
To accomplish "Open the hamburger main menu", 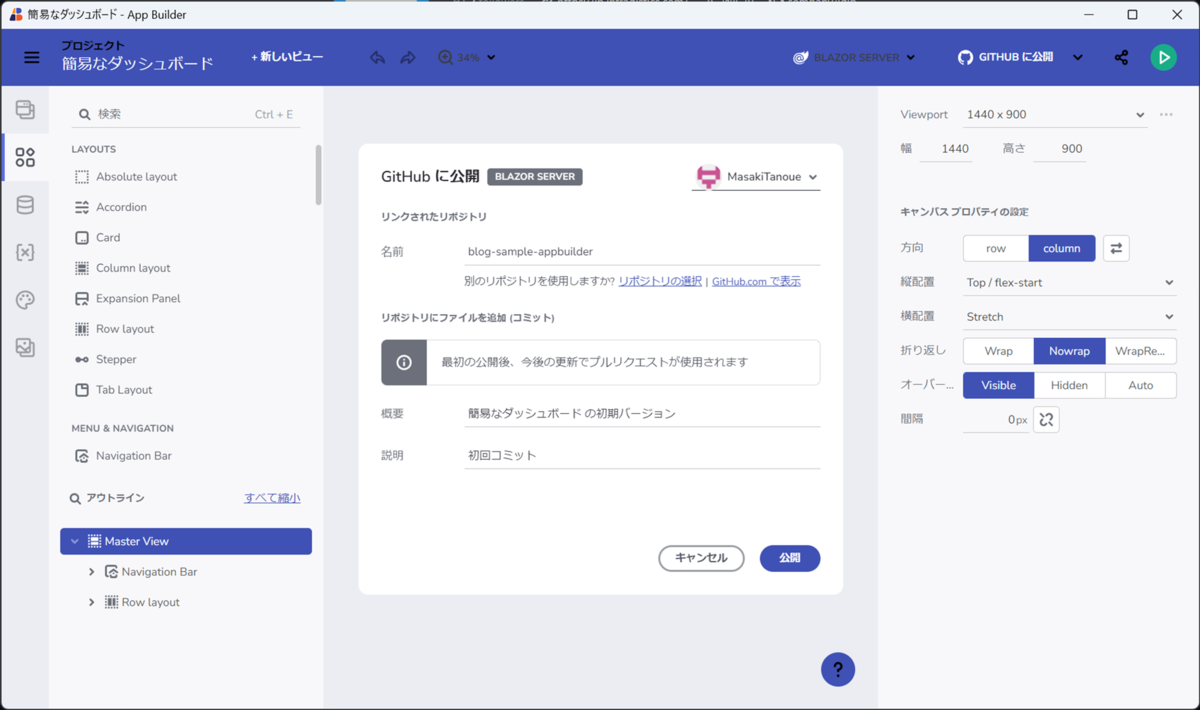I will coord(32,58).
